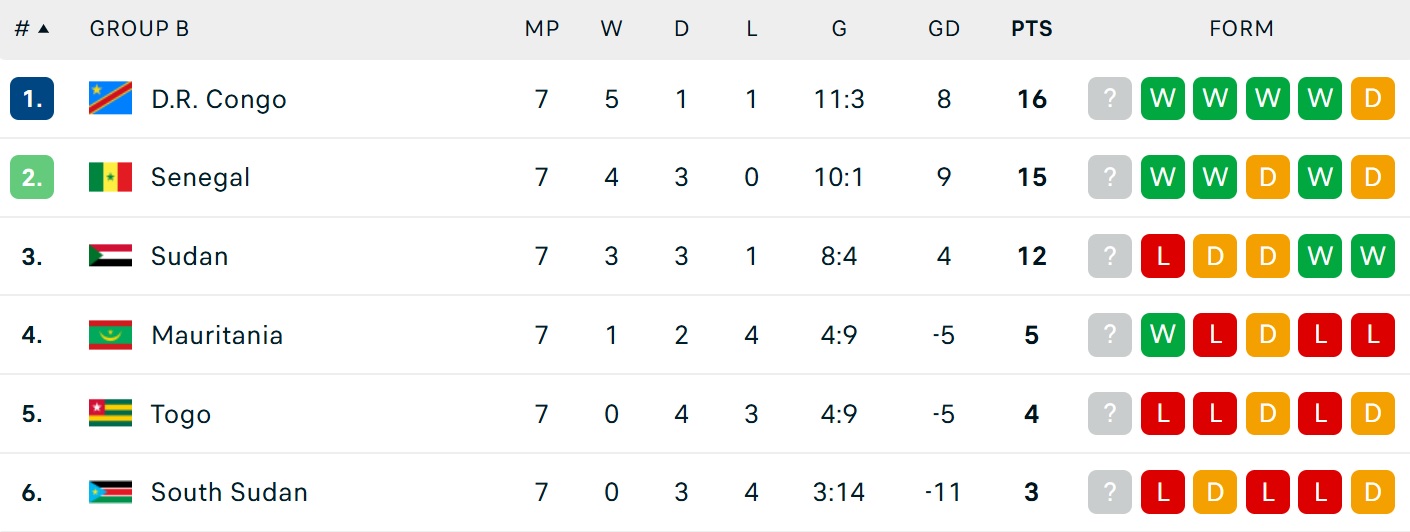
Task: Click D.R. Congo's upcoming match question mark
Action: pyautogui.click(x=1109, y=99)
